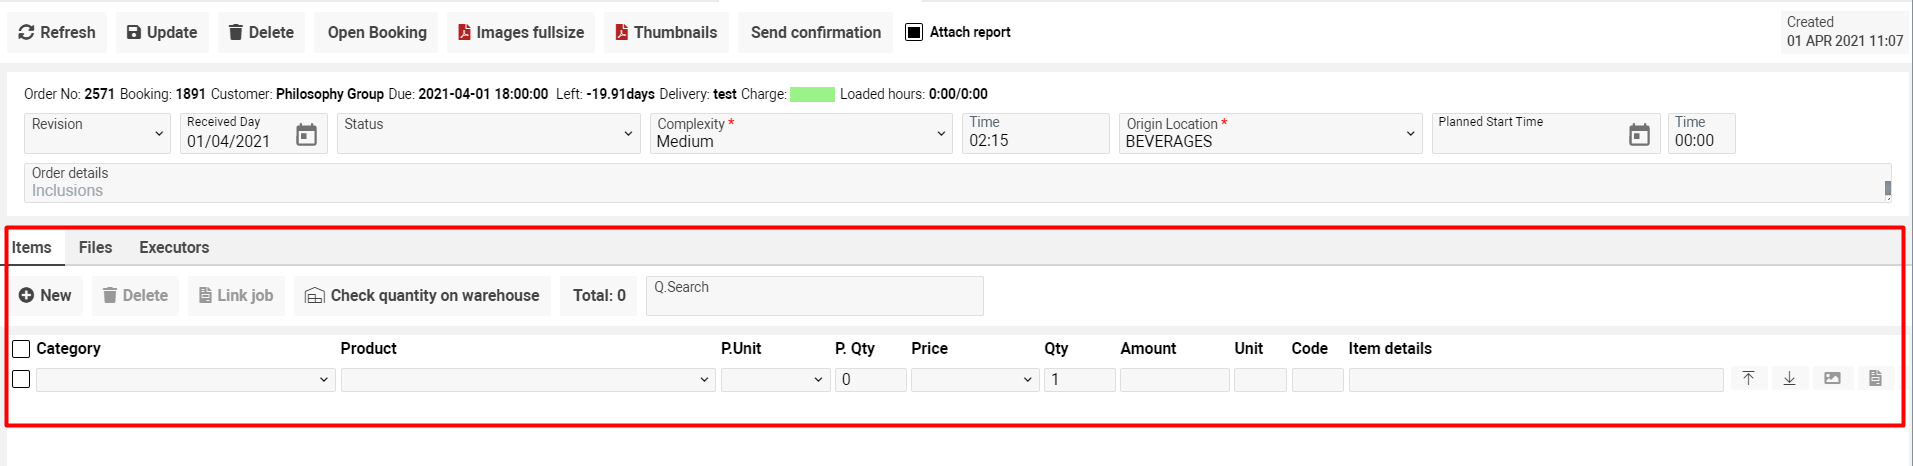Toggle the Attach report checkbox
This screenshot has height=466, width=1913.
coord(914,32)
